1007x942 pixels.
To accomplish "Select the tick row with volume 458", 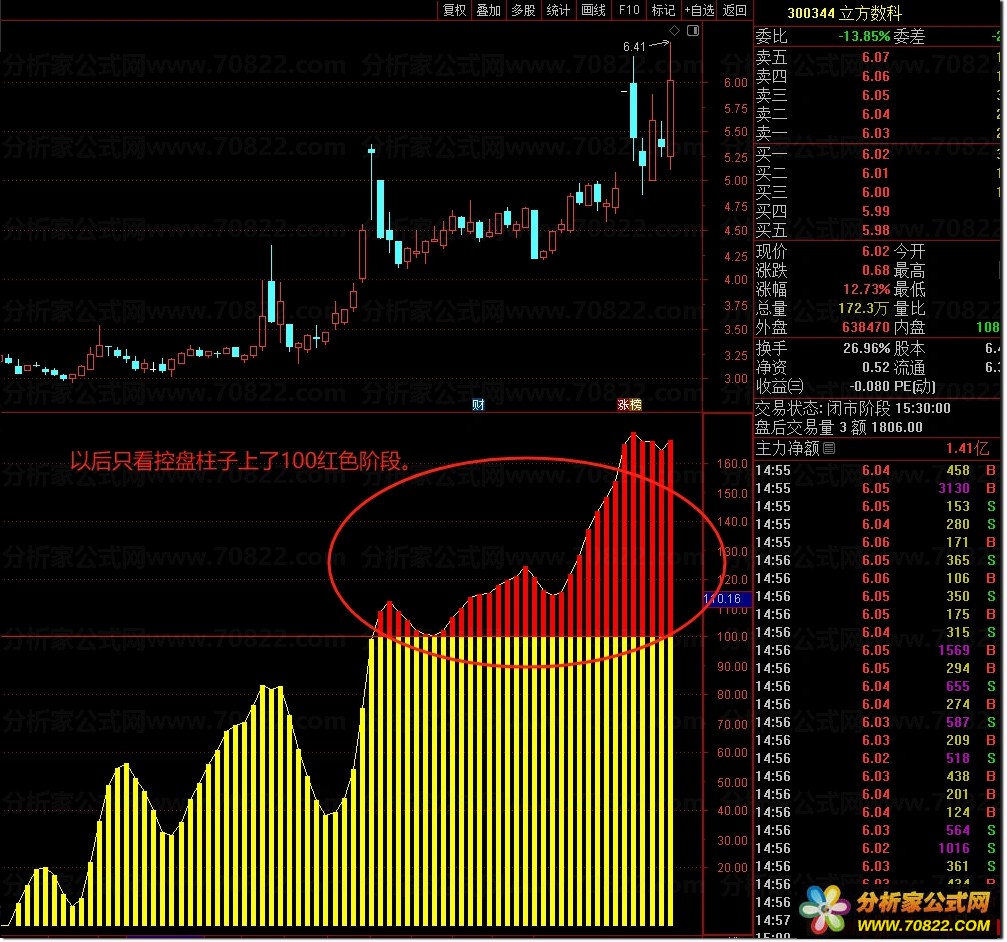I will coord(877,471).
